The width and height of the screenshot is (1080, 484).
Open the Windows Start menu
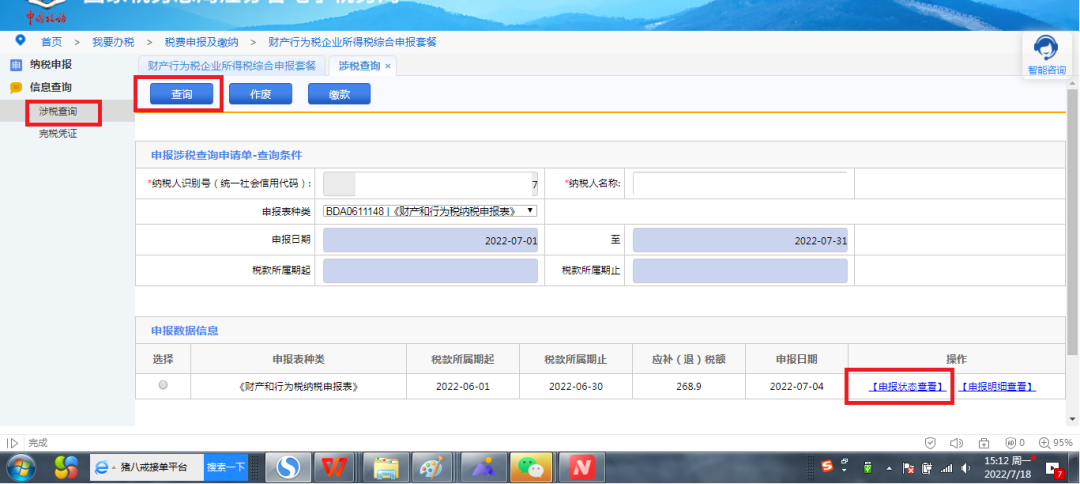point(21,468)
